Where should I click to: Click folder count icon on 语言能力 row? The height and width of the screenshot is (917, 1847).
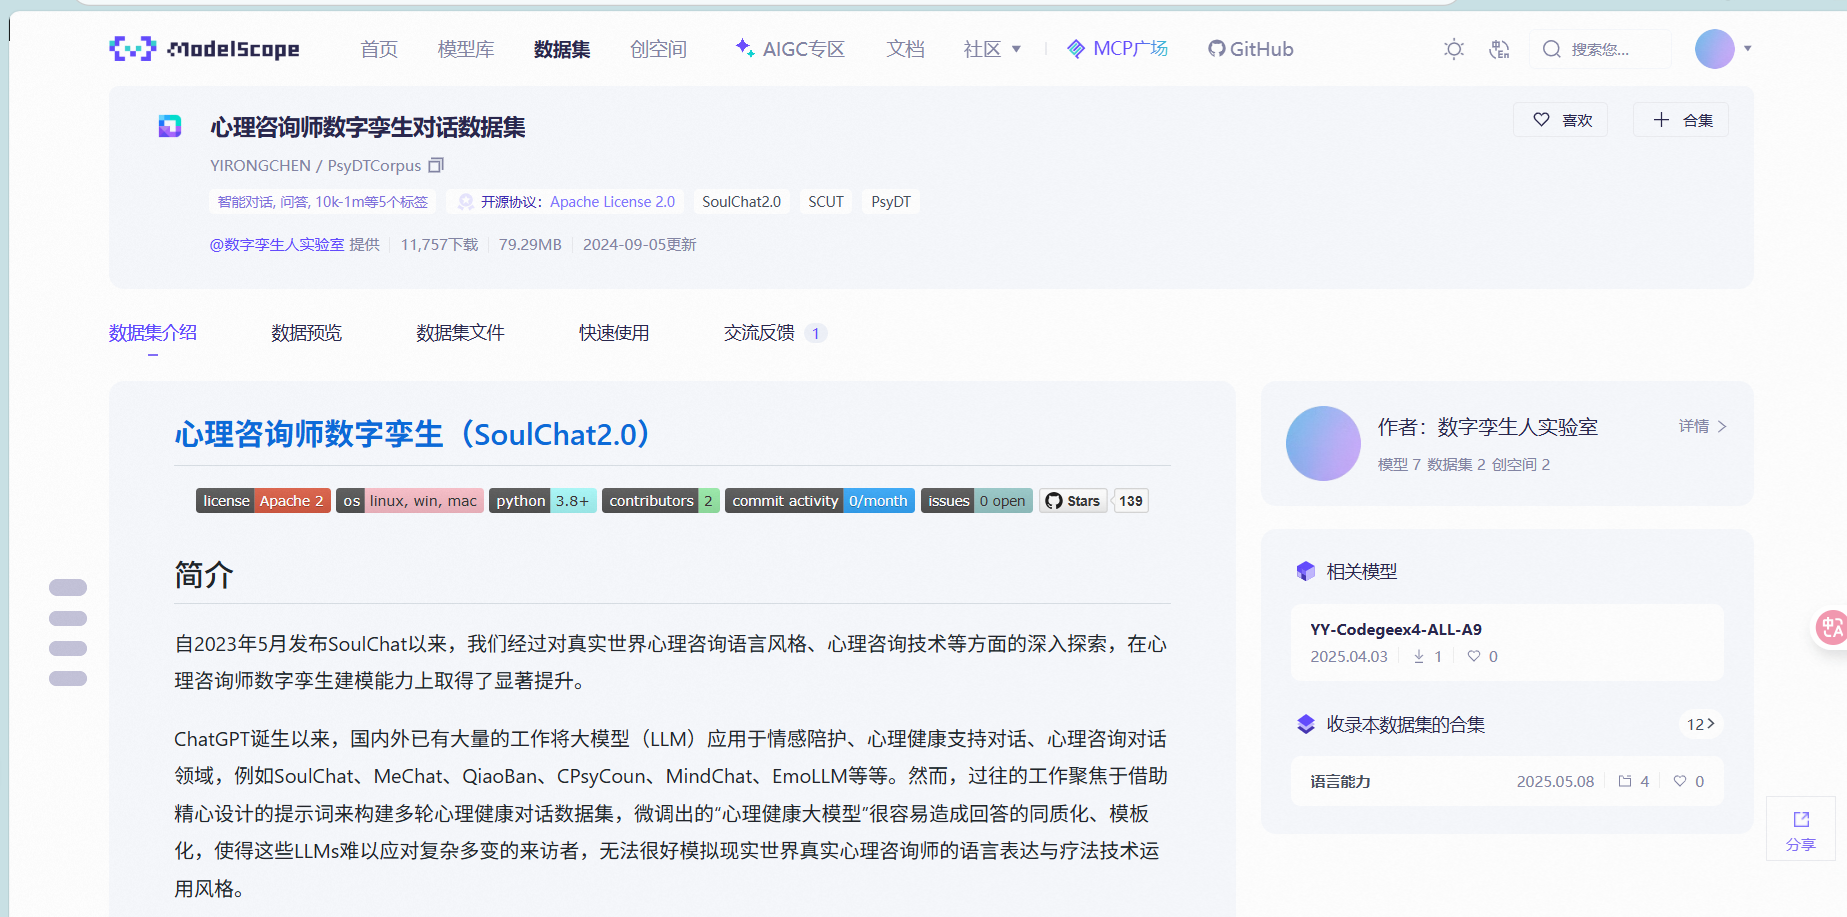pyautogui.click(x=1625, y=782)
